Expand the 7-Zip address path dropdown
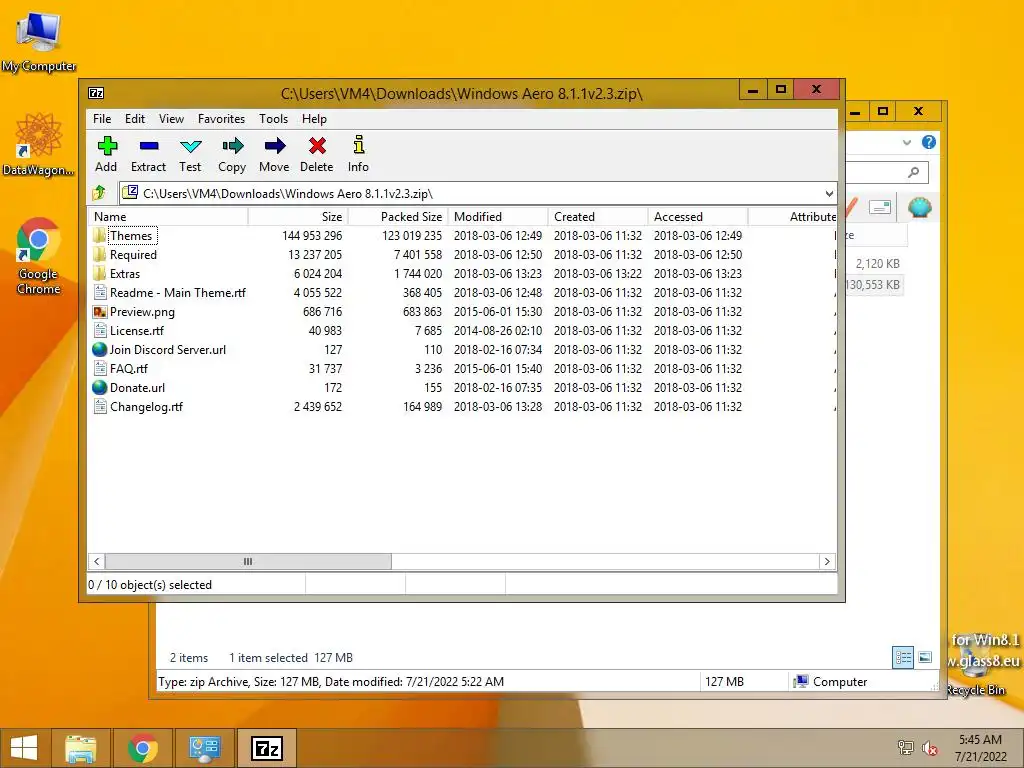 (x=829, y=193)
